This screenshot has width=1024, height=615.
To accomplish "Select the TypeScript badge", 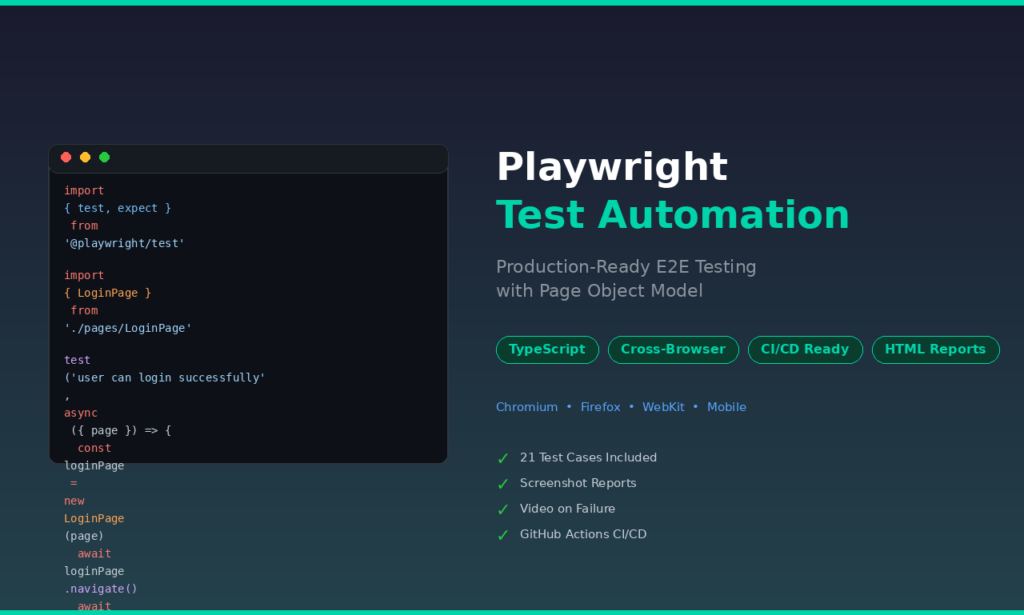I will point(547,350).
